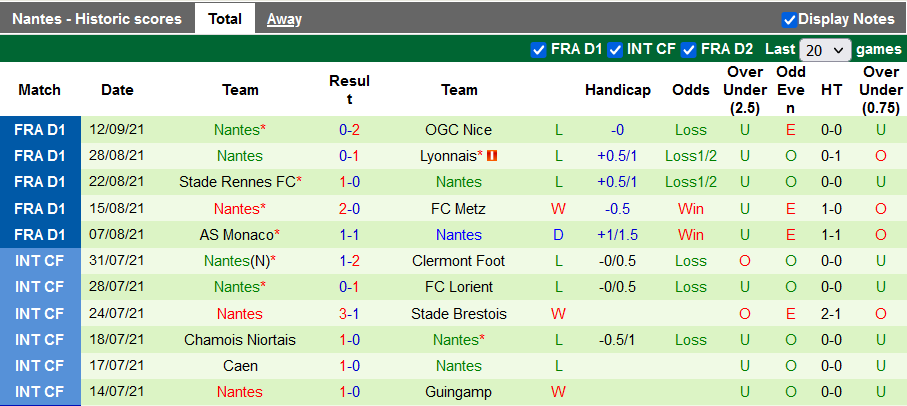Select the Clermont Foot team link
This screenshot has height=406, width=907.
pos(459,261)
